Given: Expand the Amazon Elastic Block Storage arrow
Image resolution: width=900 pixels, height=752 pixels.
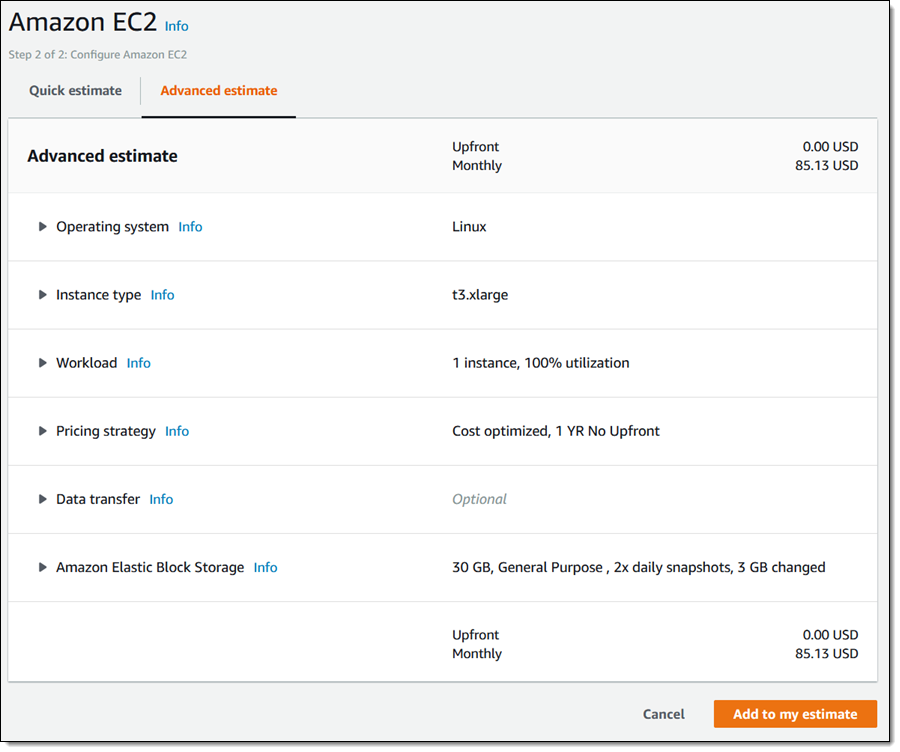Looking at the screenshot, I should coord(43,567).
